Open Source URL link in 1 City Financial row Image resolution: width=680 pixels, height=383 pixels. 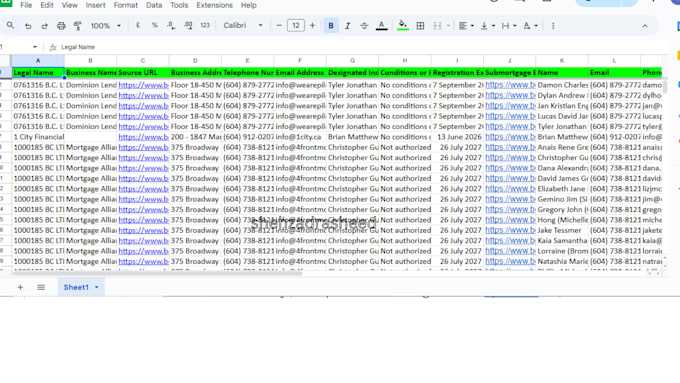click(144, 137)
